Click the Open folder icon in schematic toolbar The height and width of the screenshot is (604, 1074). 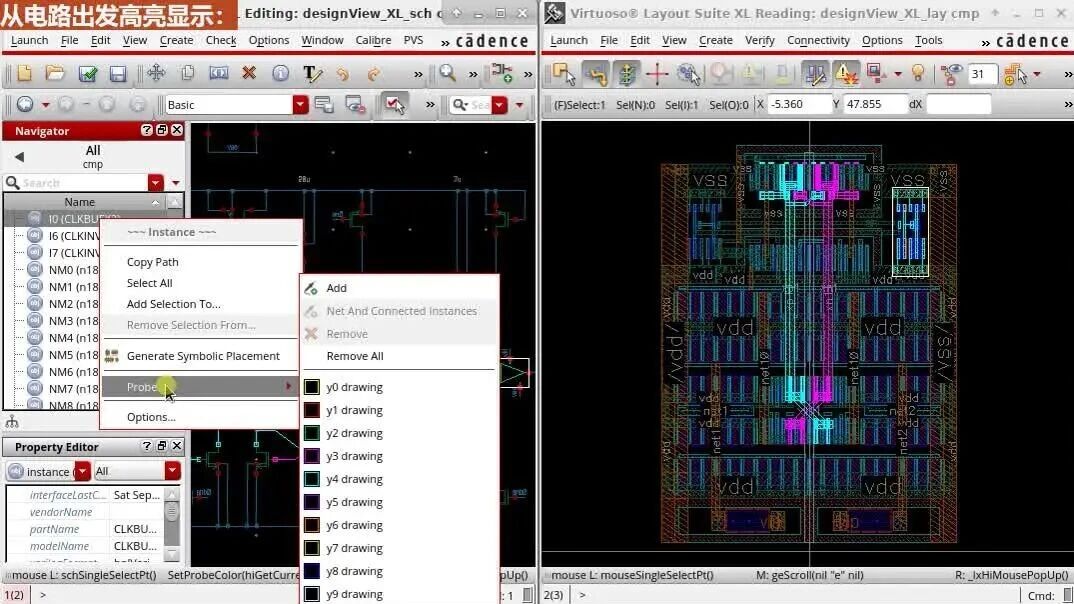click(55, 73)
